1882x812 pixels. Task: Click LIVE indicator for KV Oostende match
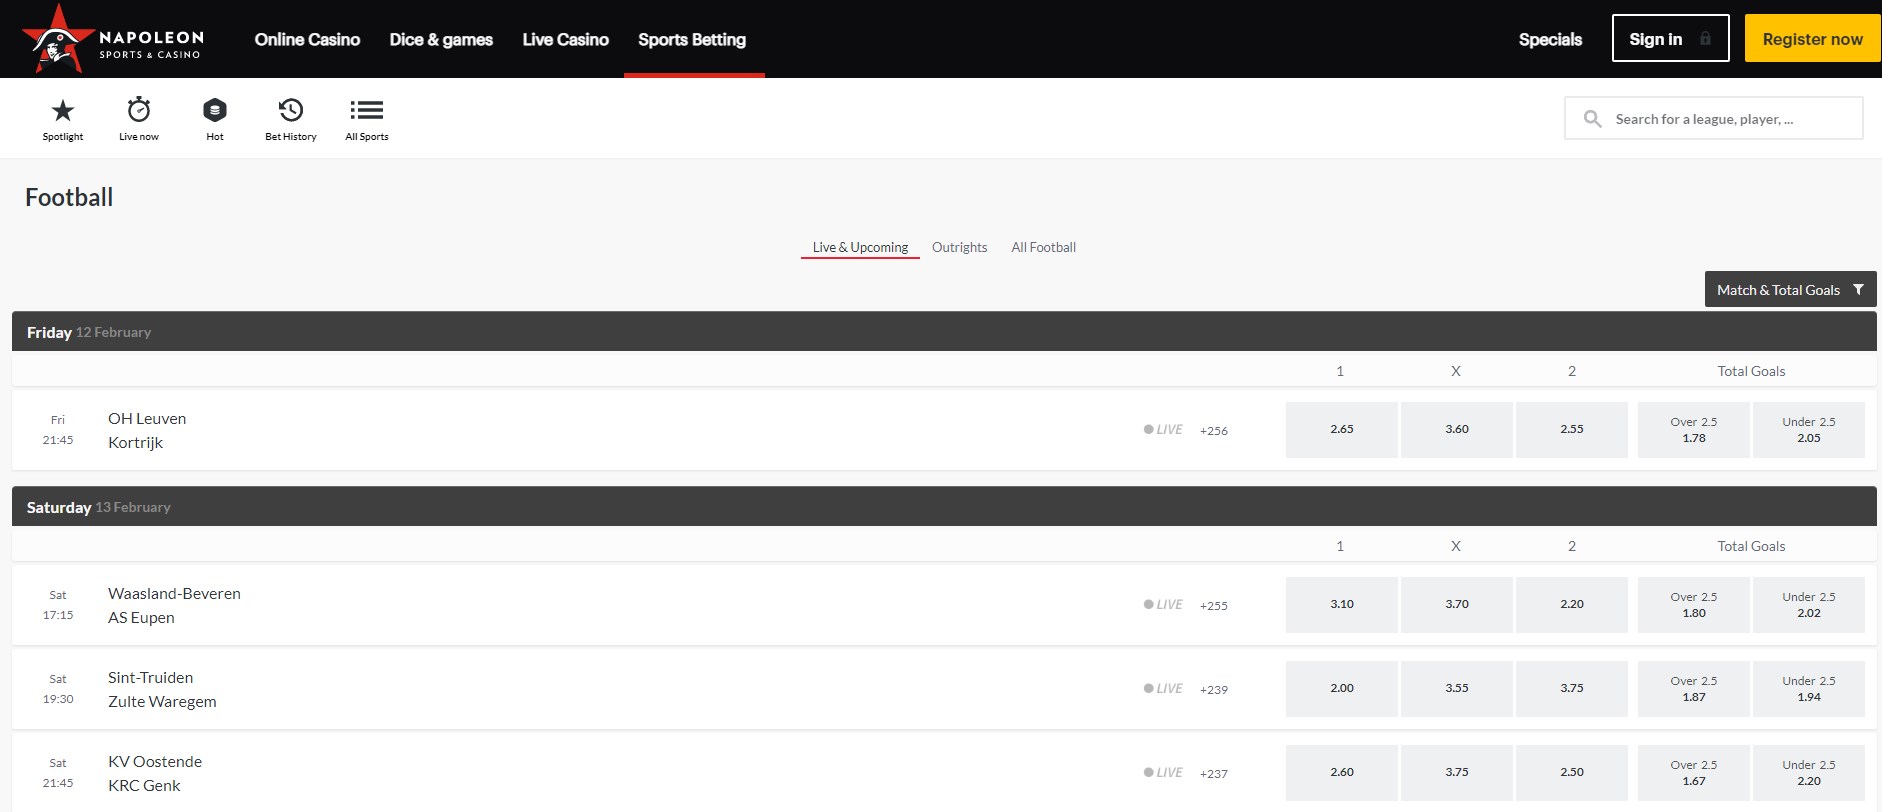(x=1163, y=773)
